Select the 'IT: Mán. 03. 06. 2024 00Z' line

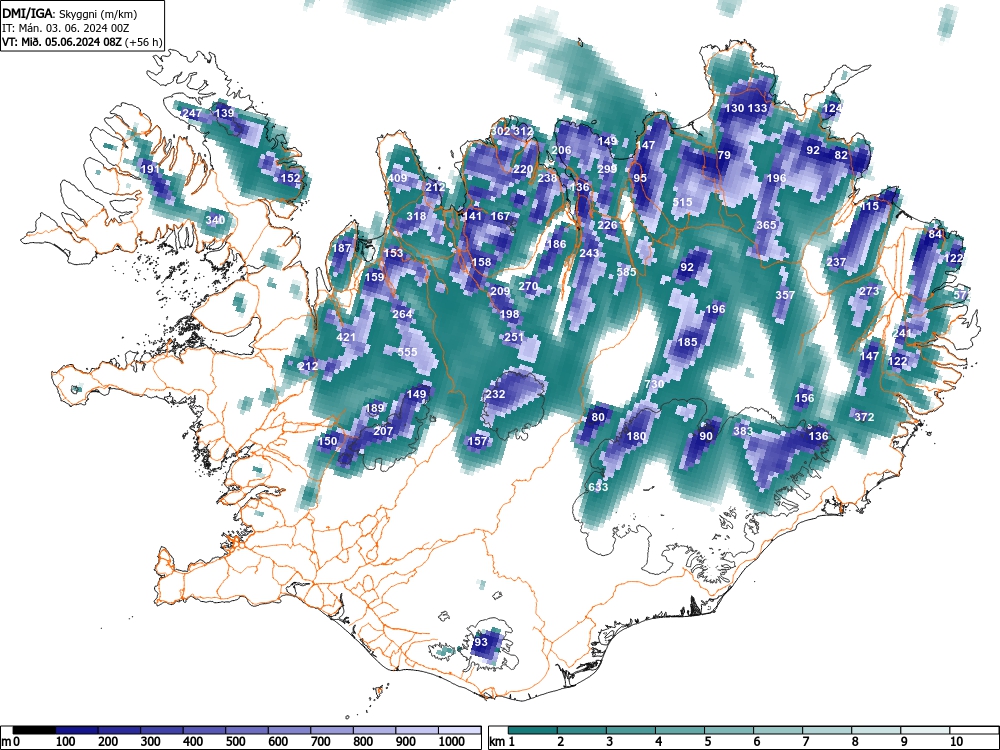click(66, 28)
